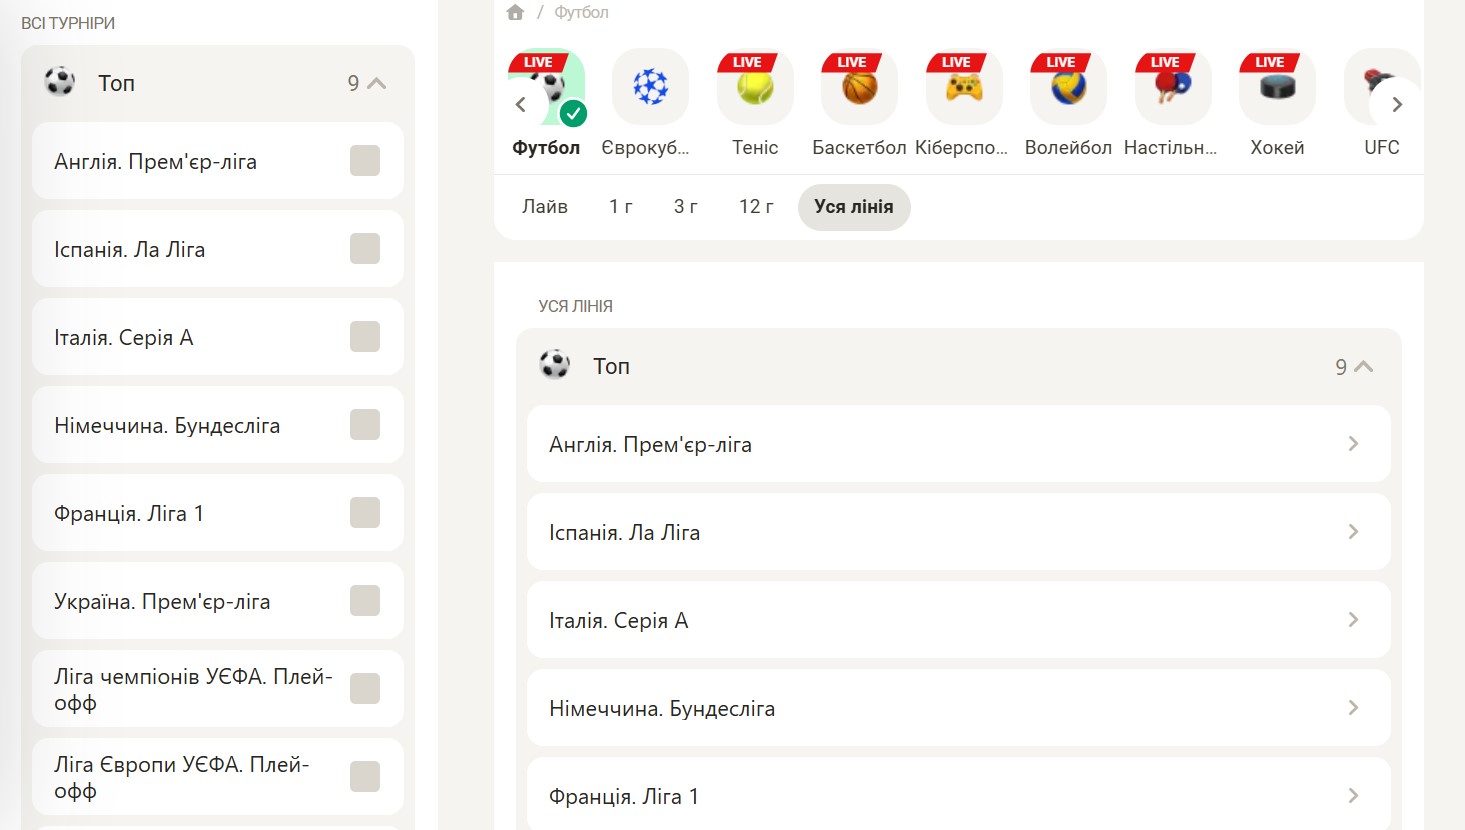Open Італія. Серія А in the main list
1465x830 pixels.
tap(958, 620)
